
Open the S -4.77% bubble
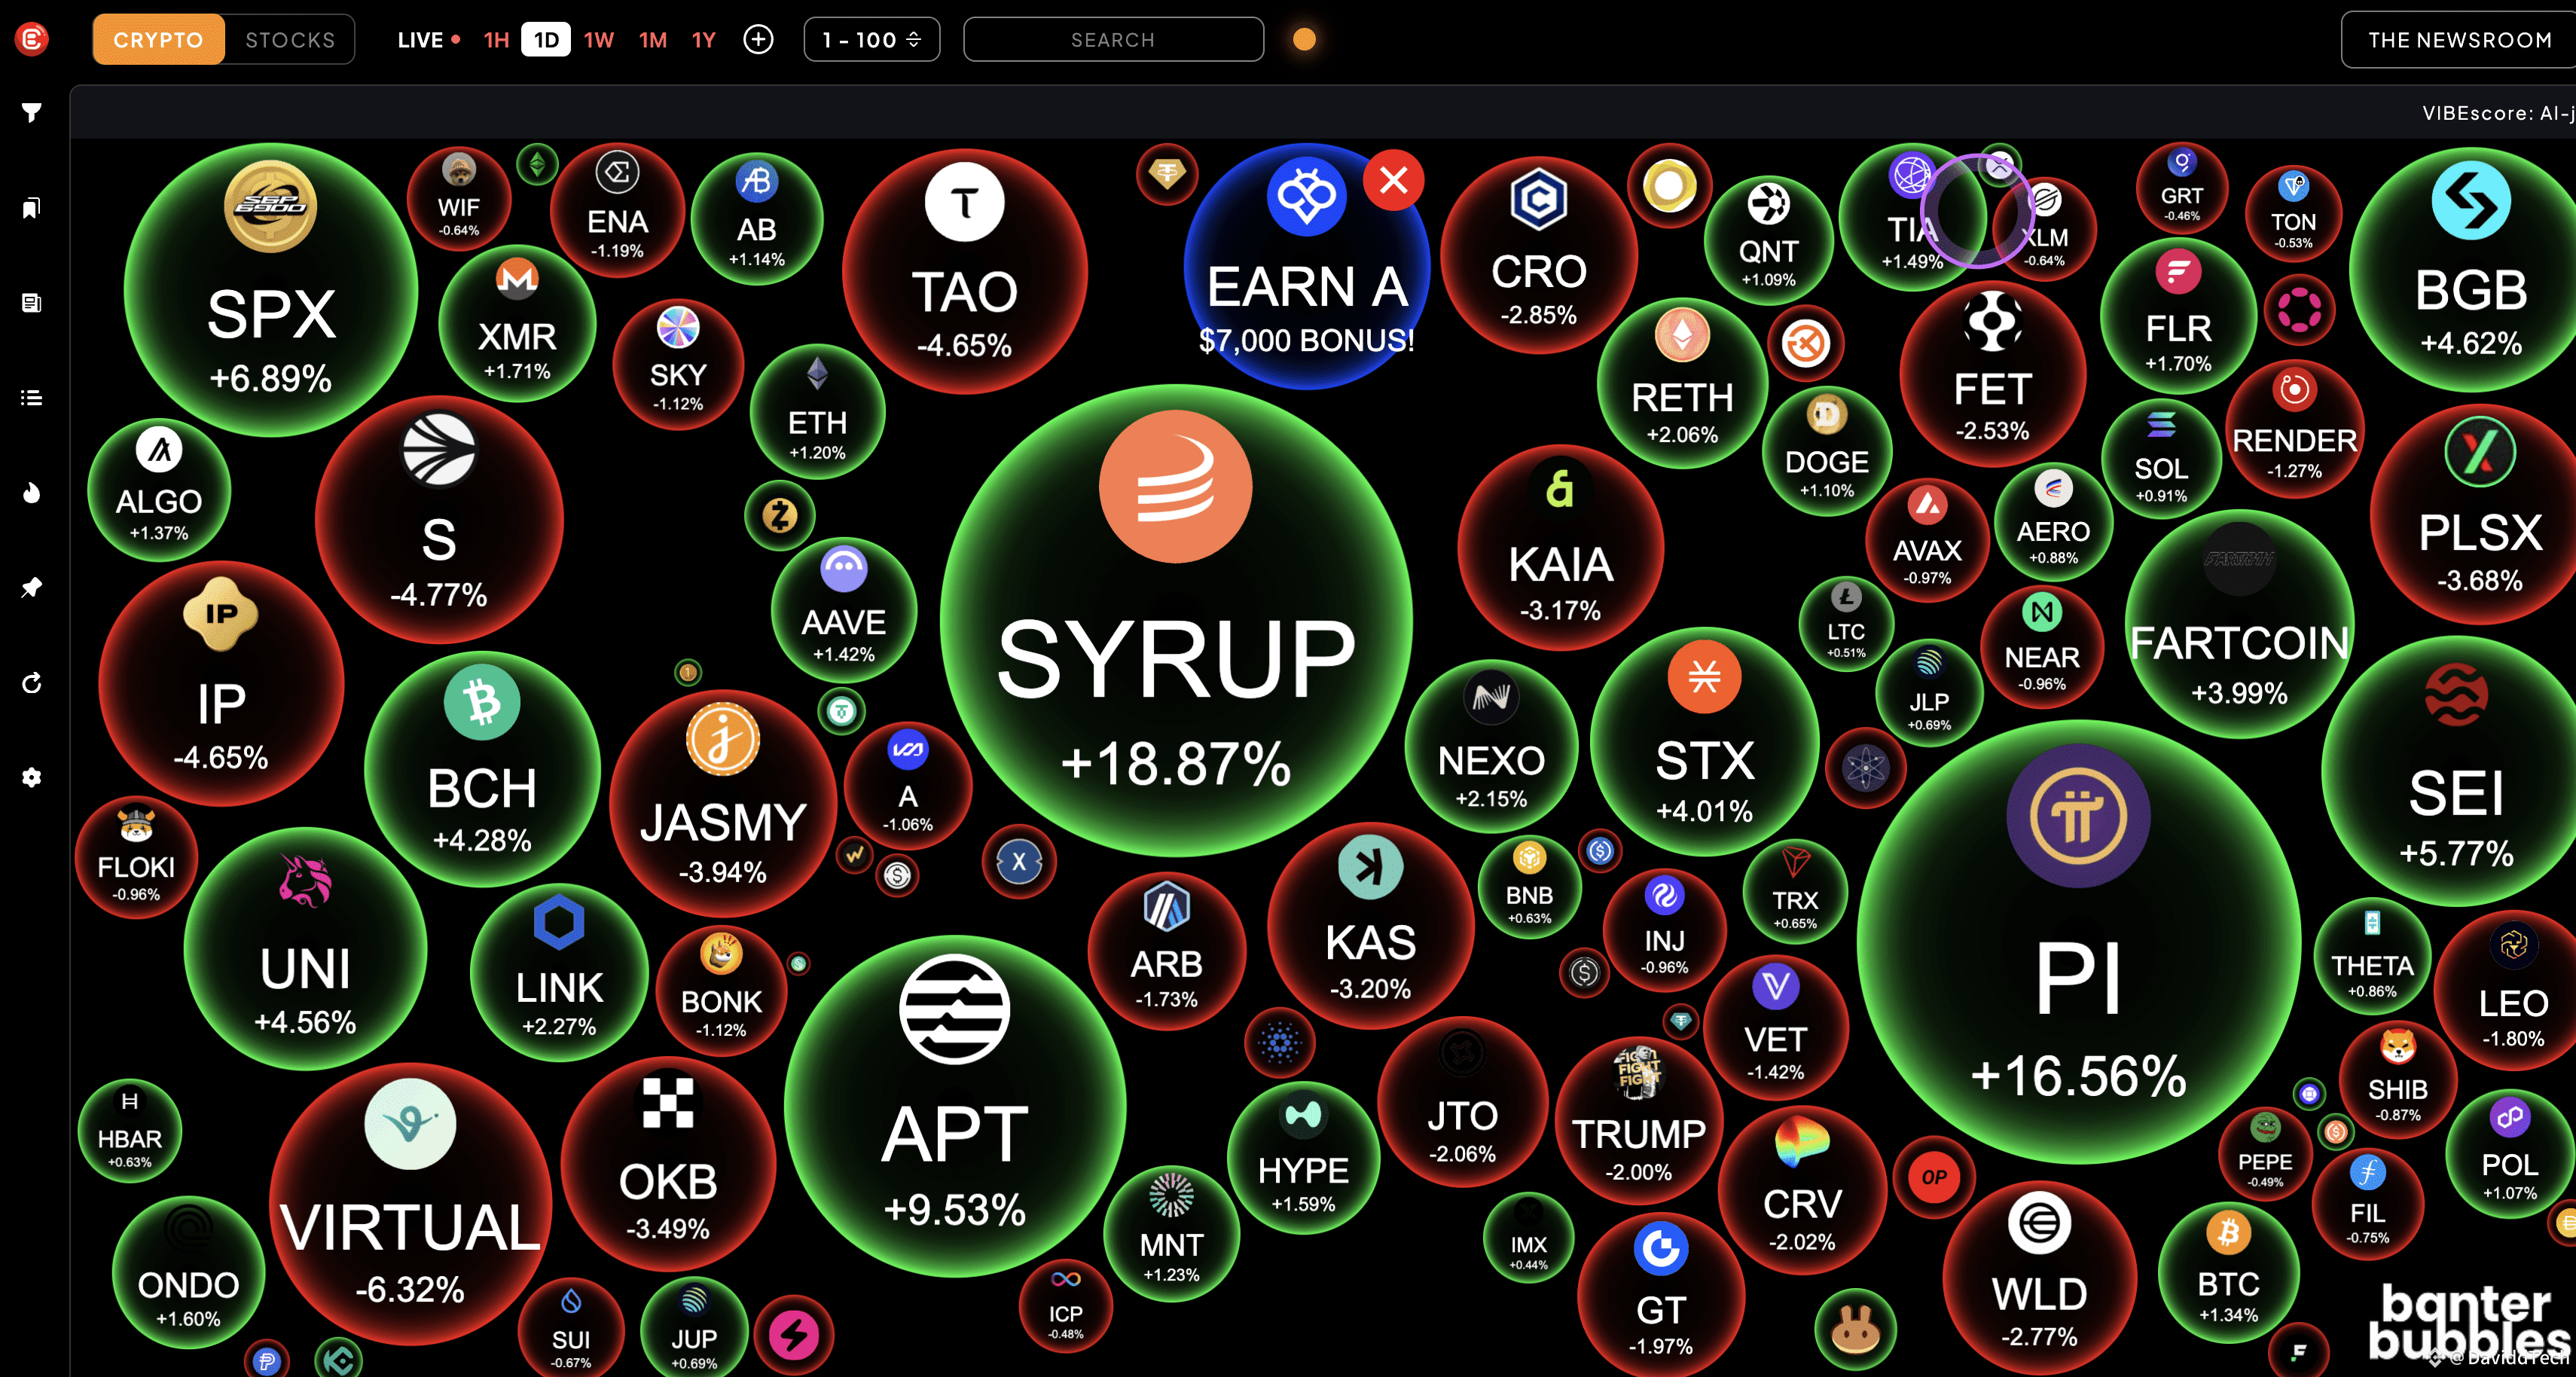tap(439, 520)
